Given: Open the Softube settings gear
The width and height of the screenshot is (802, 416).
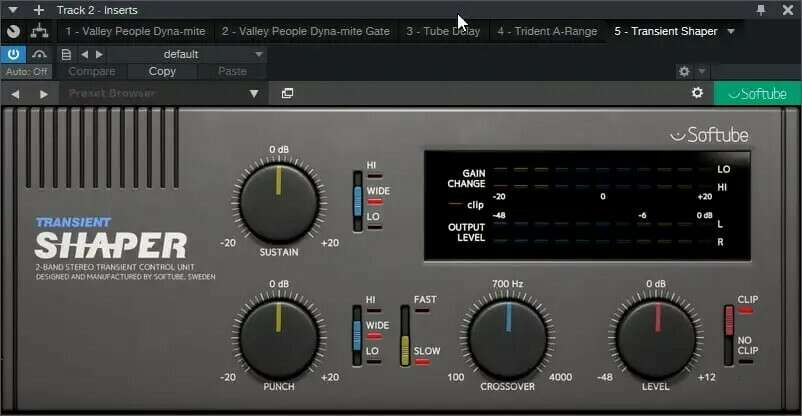Looking at the screenshot, I should pyautogui.click(x=697, y=93).
